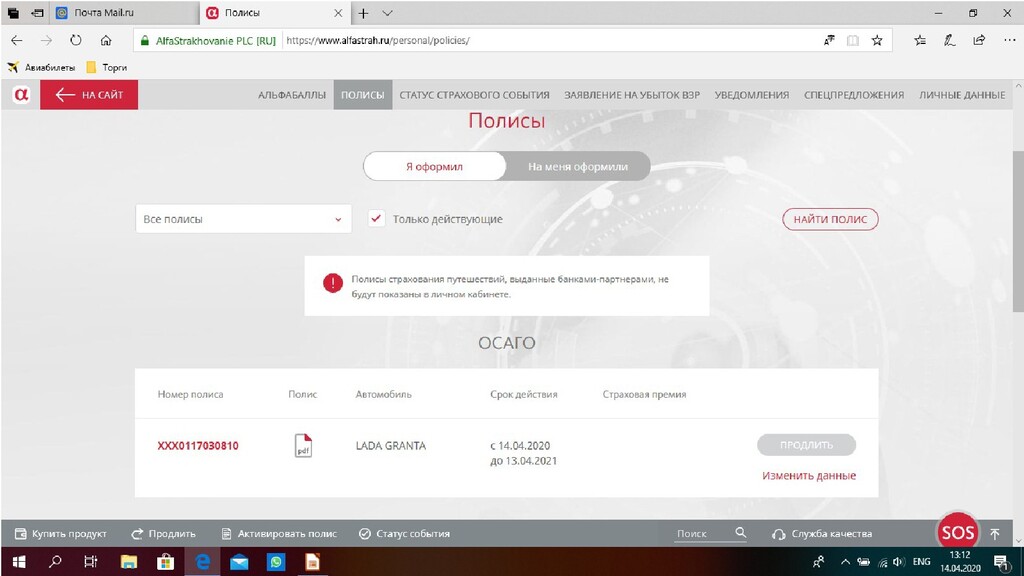Click the LADA GRANTA cell
Viewport: 1024px width, 576px height.
pyautogui.click(x=391, y=445)
